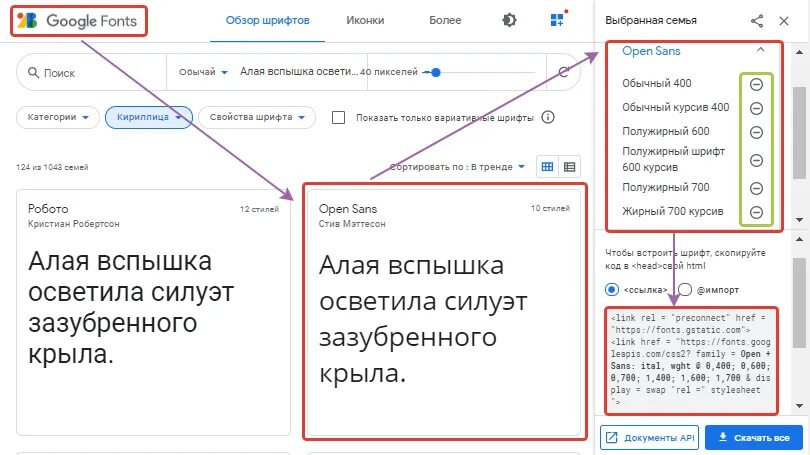
Task: Remove the Обычный курсив 400 style
Action: [x=756, y=108]
